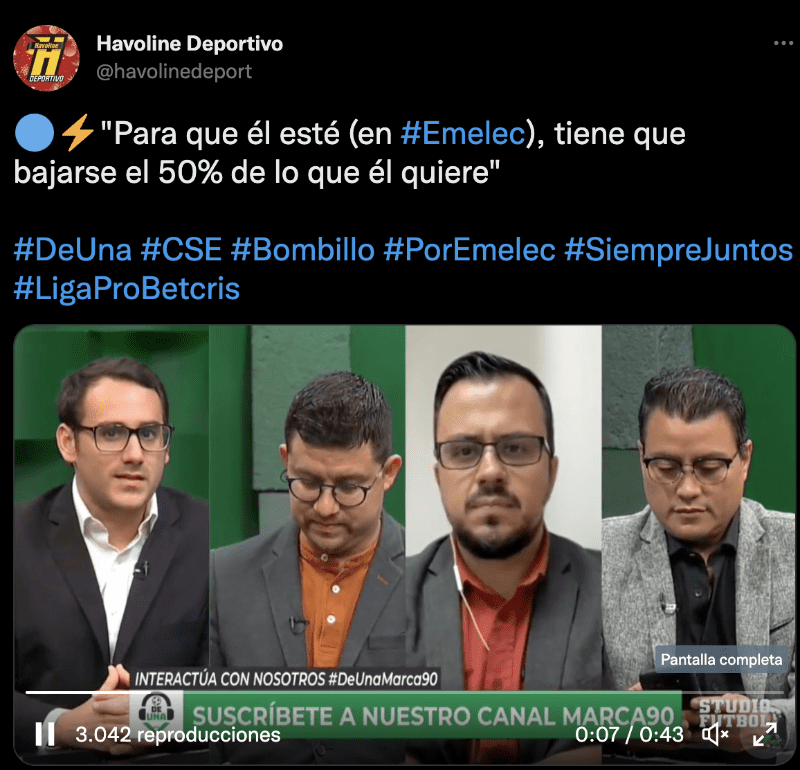Open the #PorEmelec hashtag
Image resolution: width=800 pixels, height=770 pixels.
469,250
